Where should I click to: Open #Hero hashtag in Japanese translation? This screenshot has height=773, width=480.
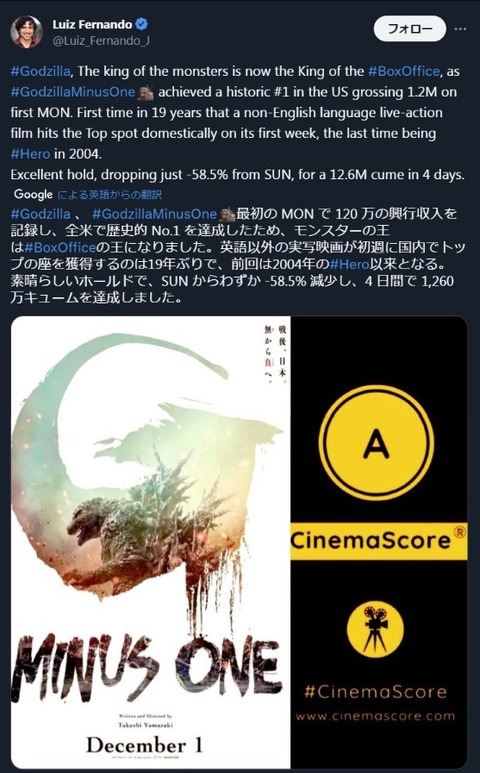click(x=349, y=264)
